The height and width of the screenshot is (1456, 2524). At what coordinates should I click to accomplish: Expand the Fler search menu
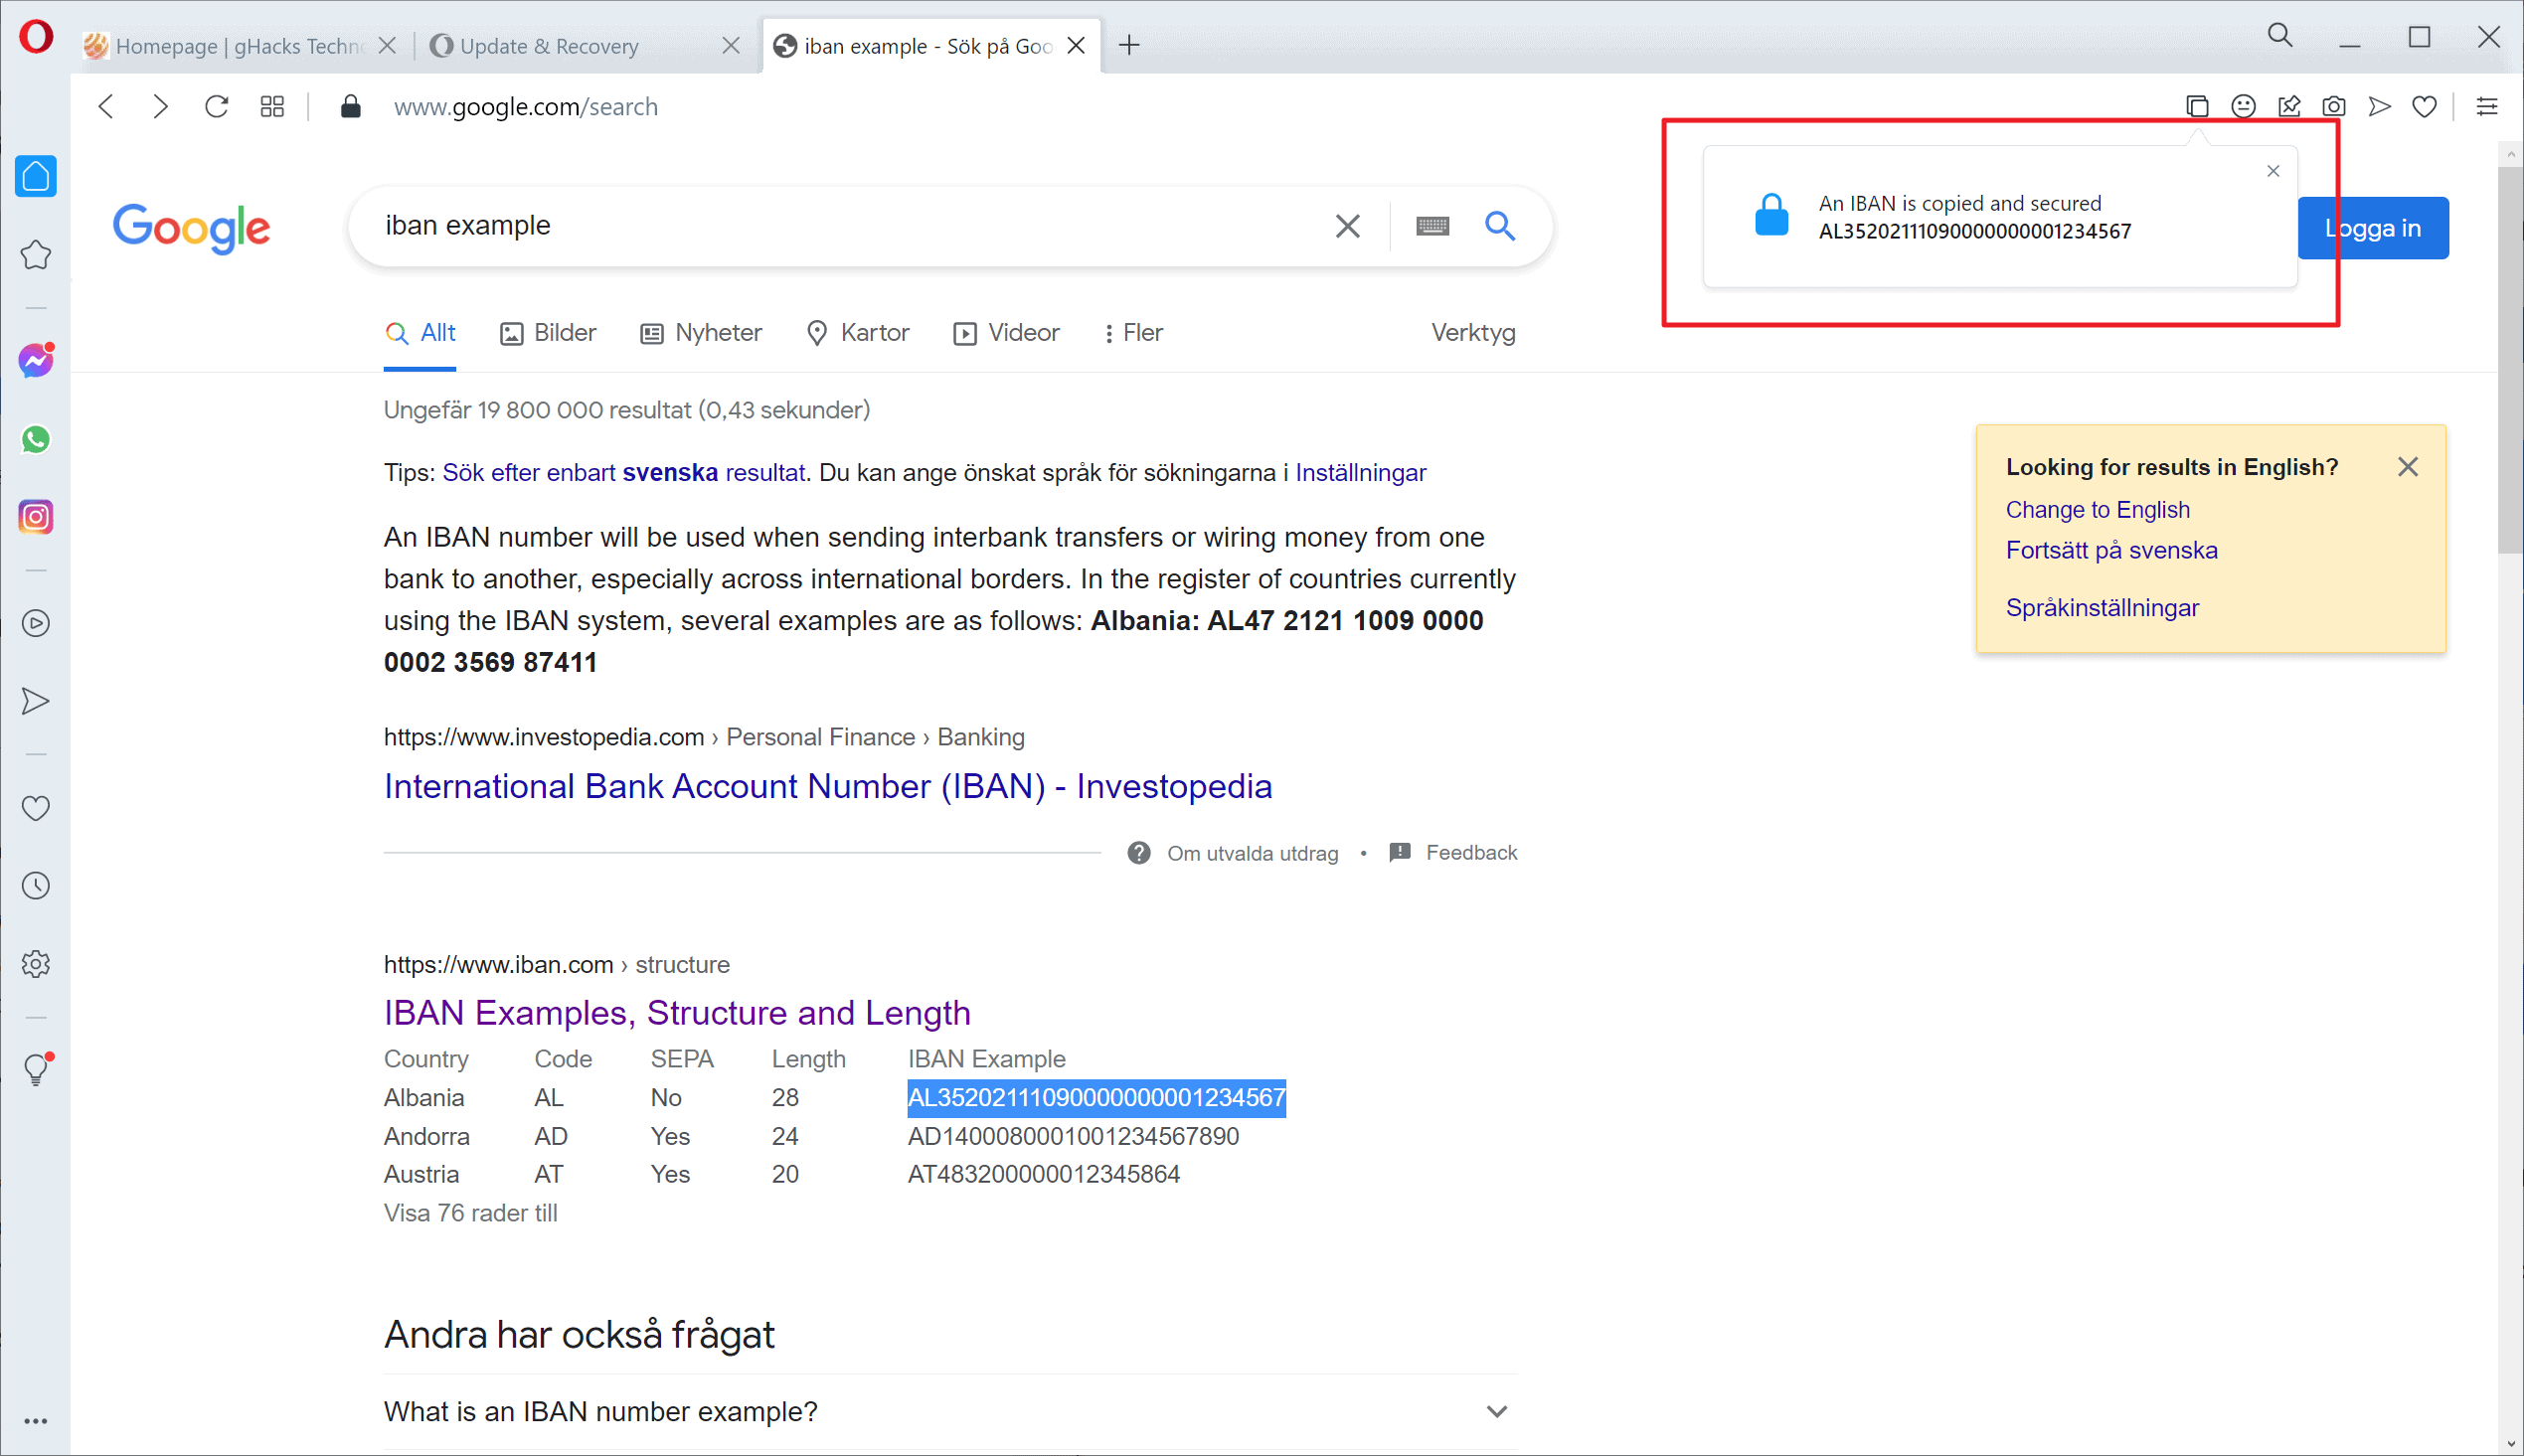[1133, 333]
